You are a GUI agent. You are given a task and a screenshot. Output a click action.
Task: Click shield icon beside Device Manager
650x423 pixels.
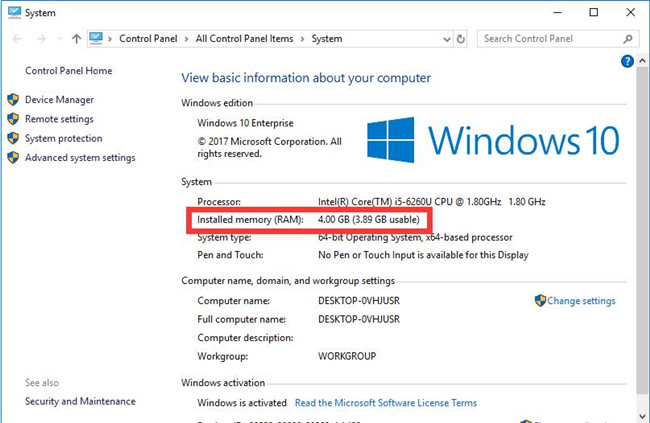pos(13,100)
